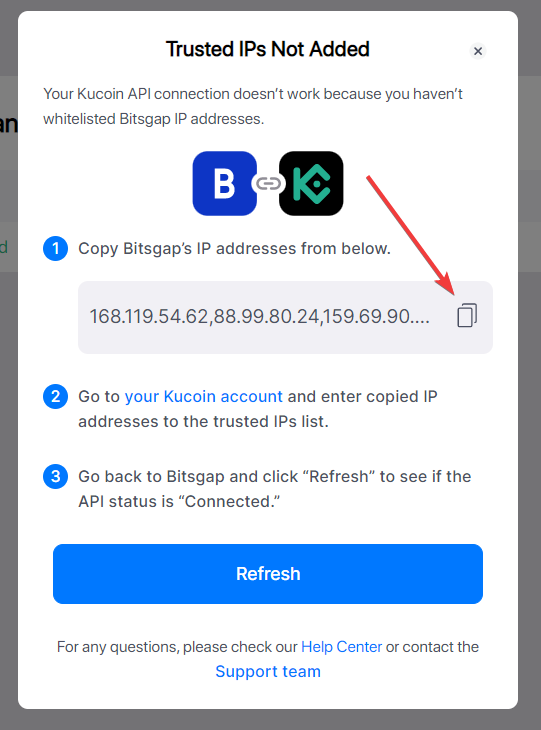
Task: Click the step 3 number badge
Action: pyautogui.click(x=55, y=476)
